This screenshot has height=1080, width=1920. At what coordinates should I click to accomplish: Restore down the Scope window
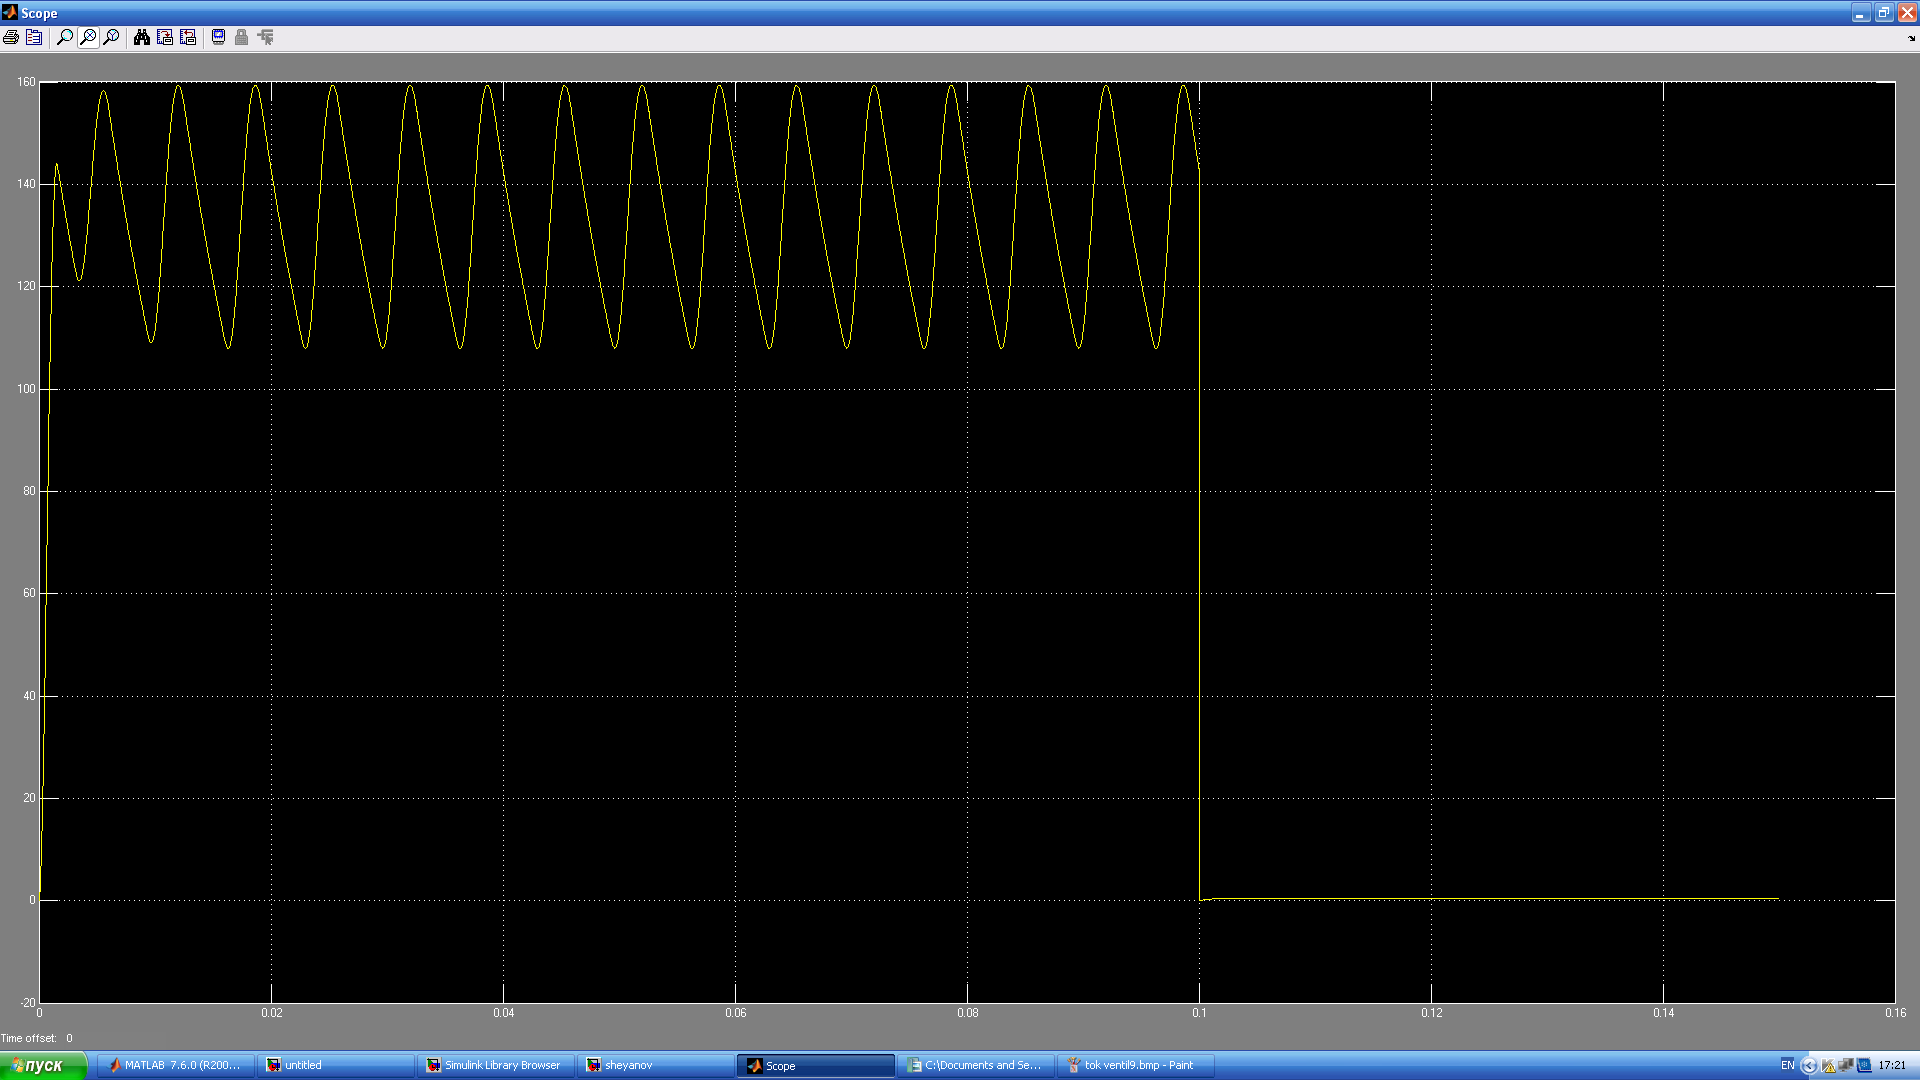point(1884,13)
